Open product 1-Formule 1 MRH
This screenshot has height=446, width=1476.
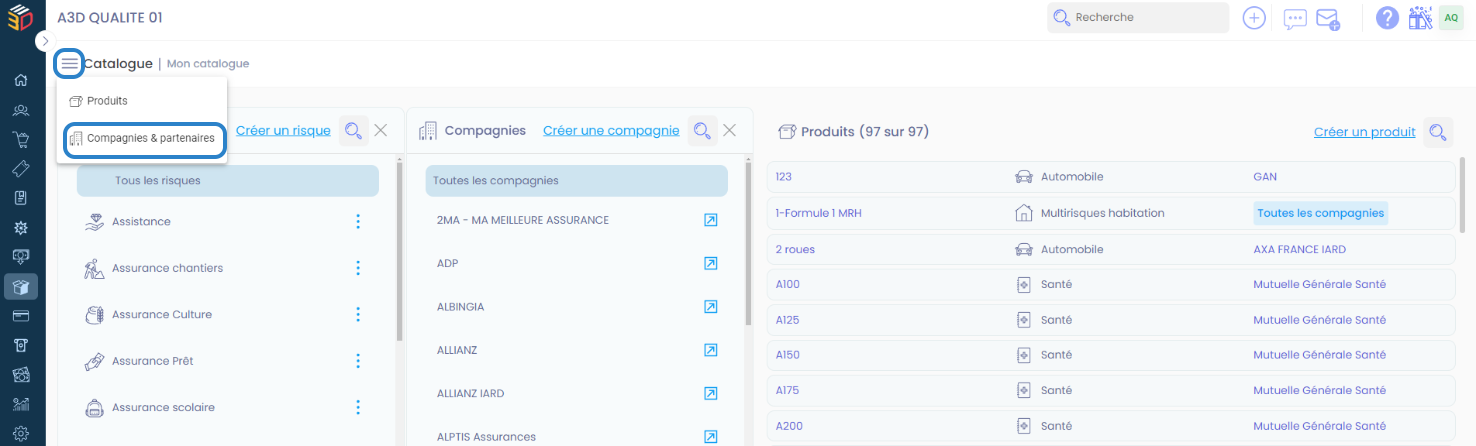[819, 213]
